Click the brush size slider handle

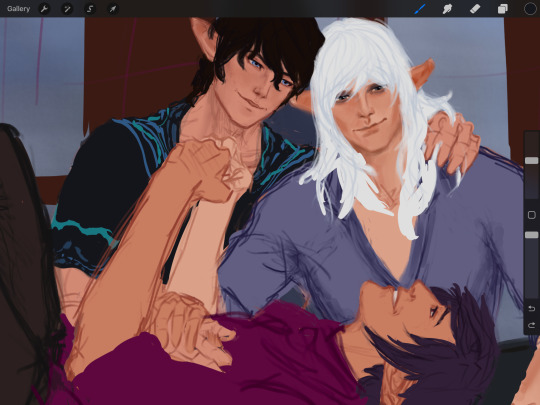click(x=531, y=160)
